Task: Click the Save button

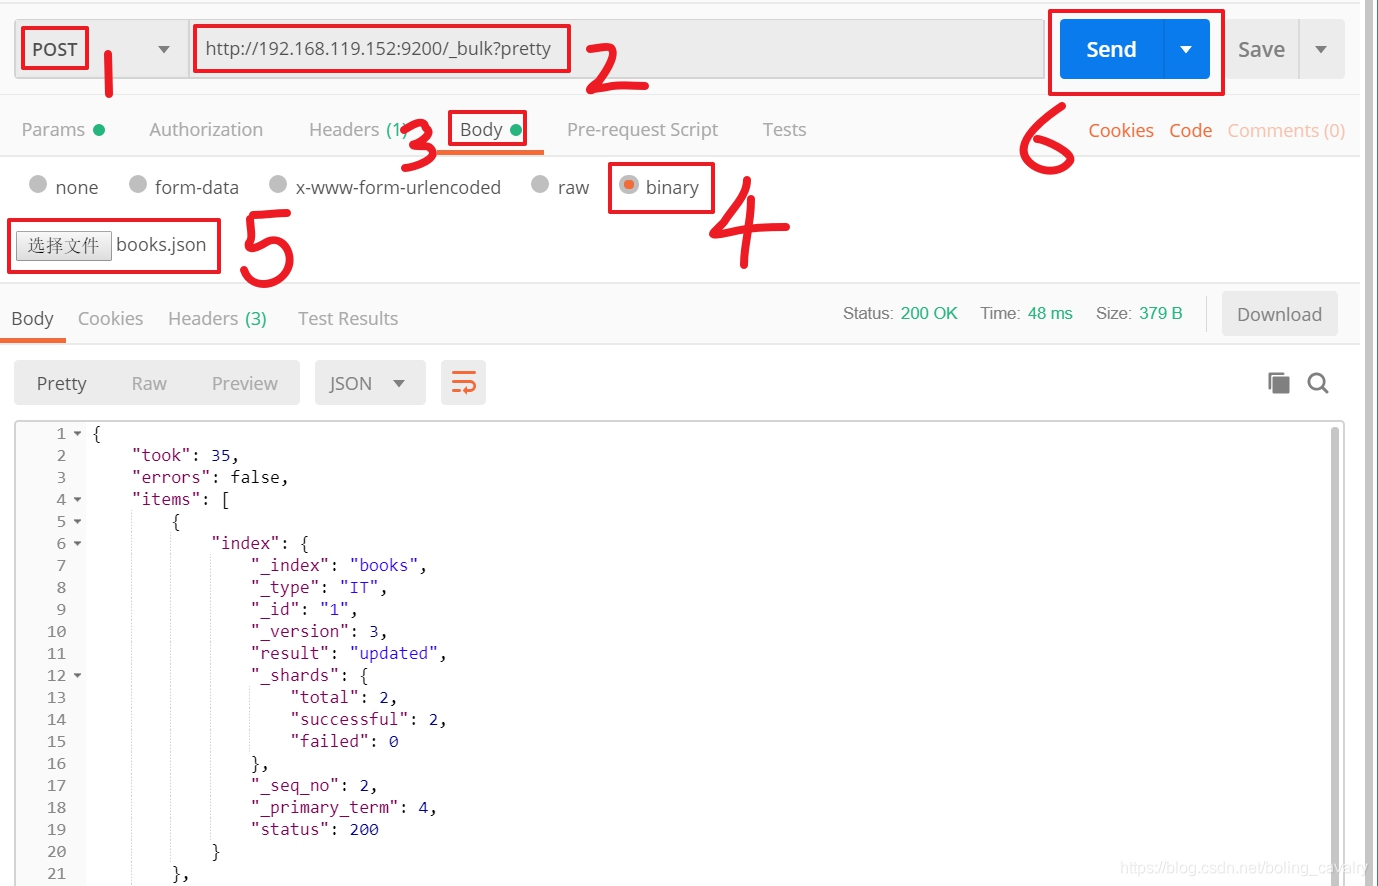Action: click(x=1262, y=49)
